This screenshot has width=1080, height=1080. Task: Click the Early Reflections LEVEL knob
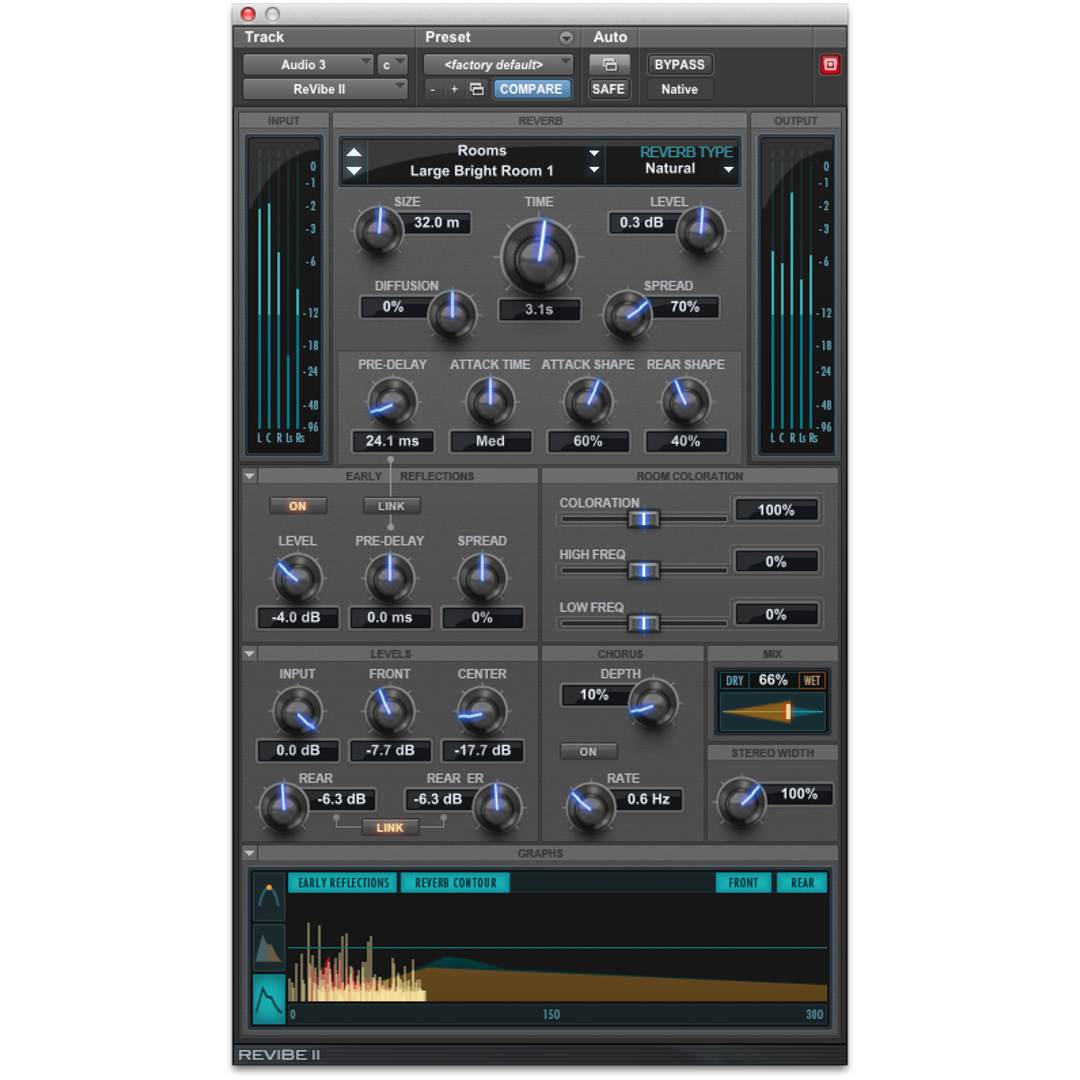298,579
